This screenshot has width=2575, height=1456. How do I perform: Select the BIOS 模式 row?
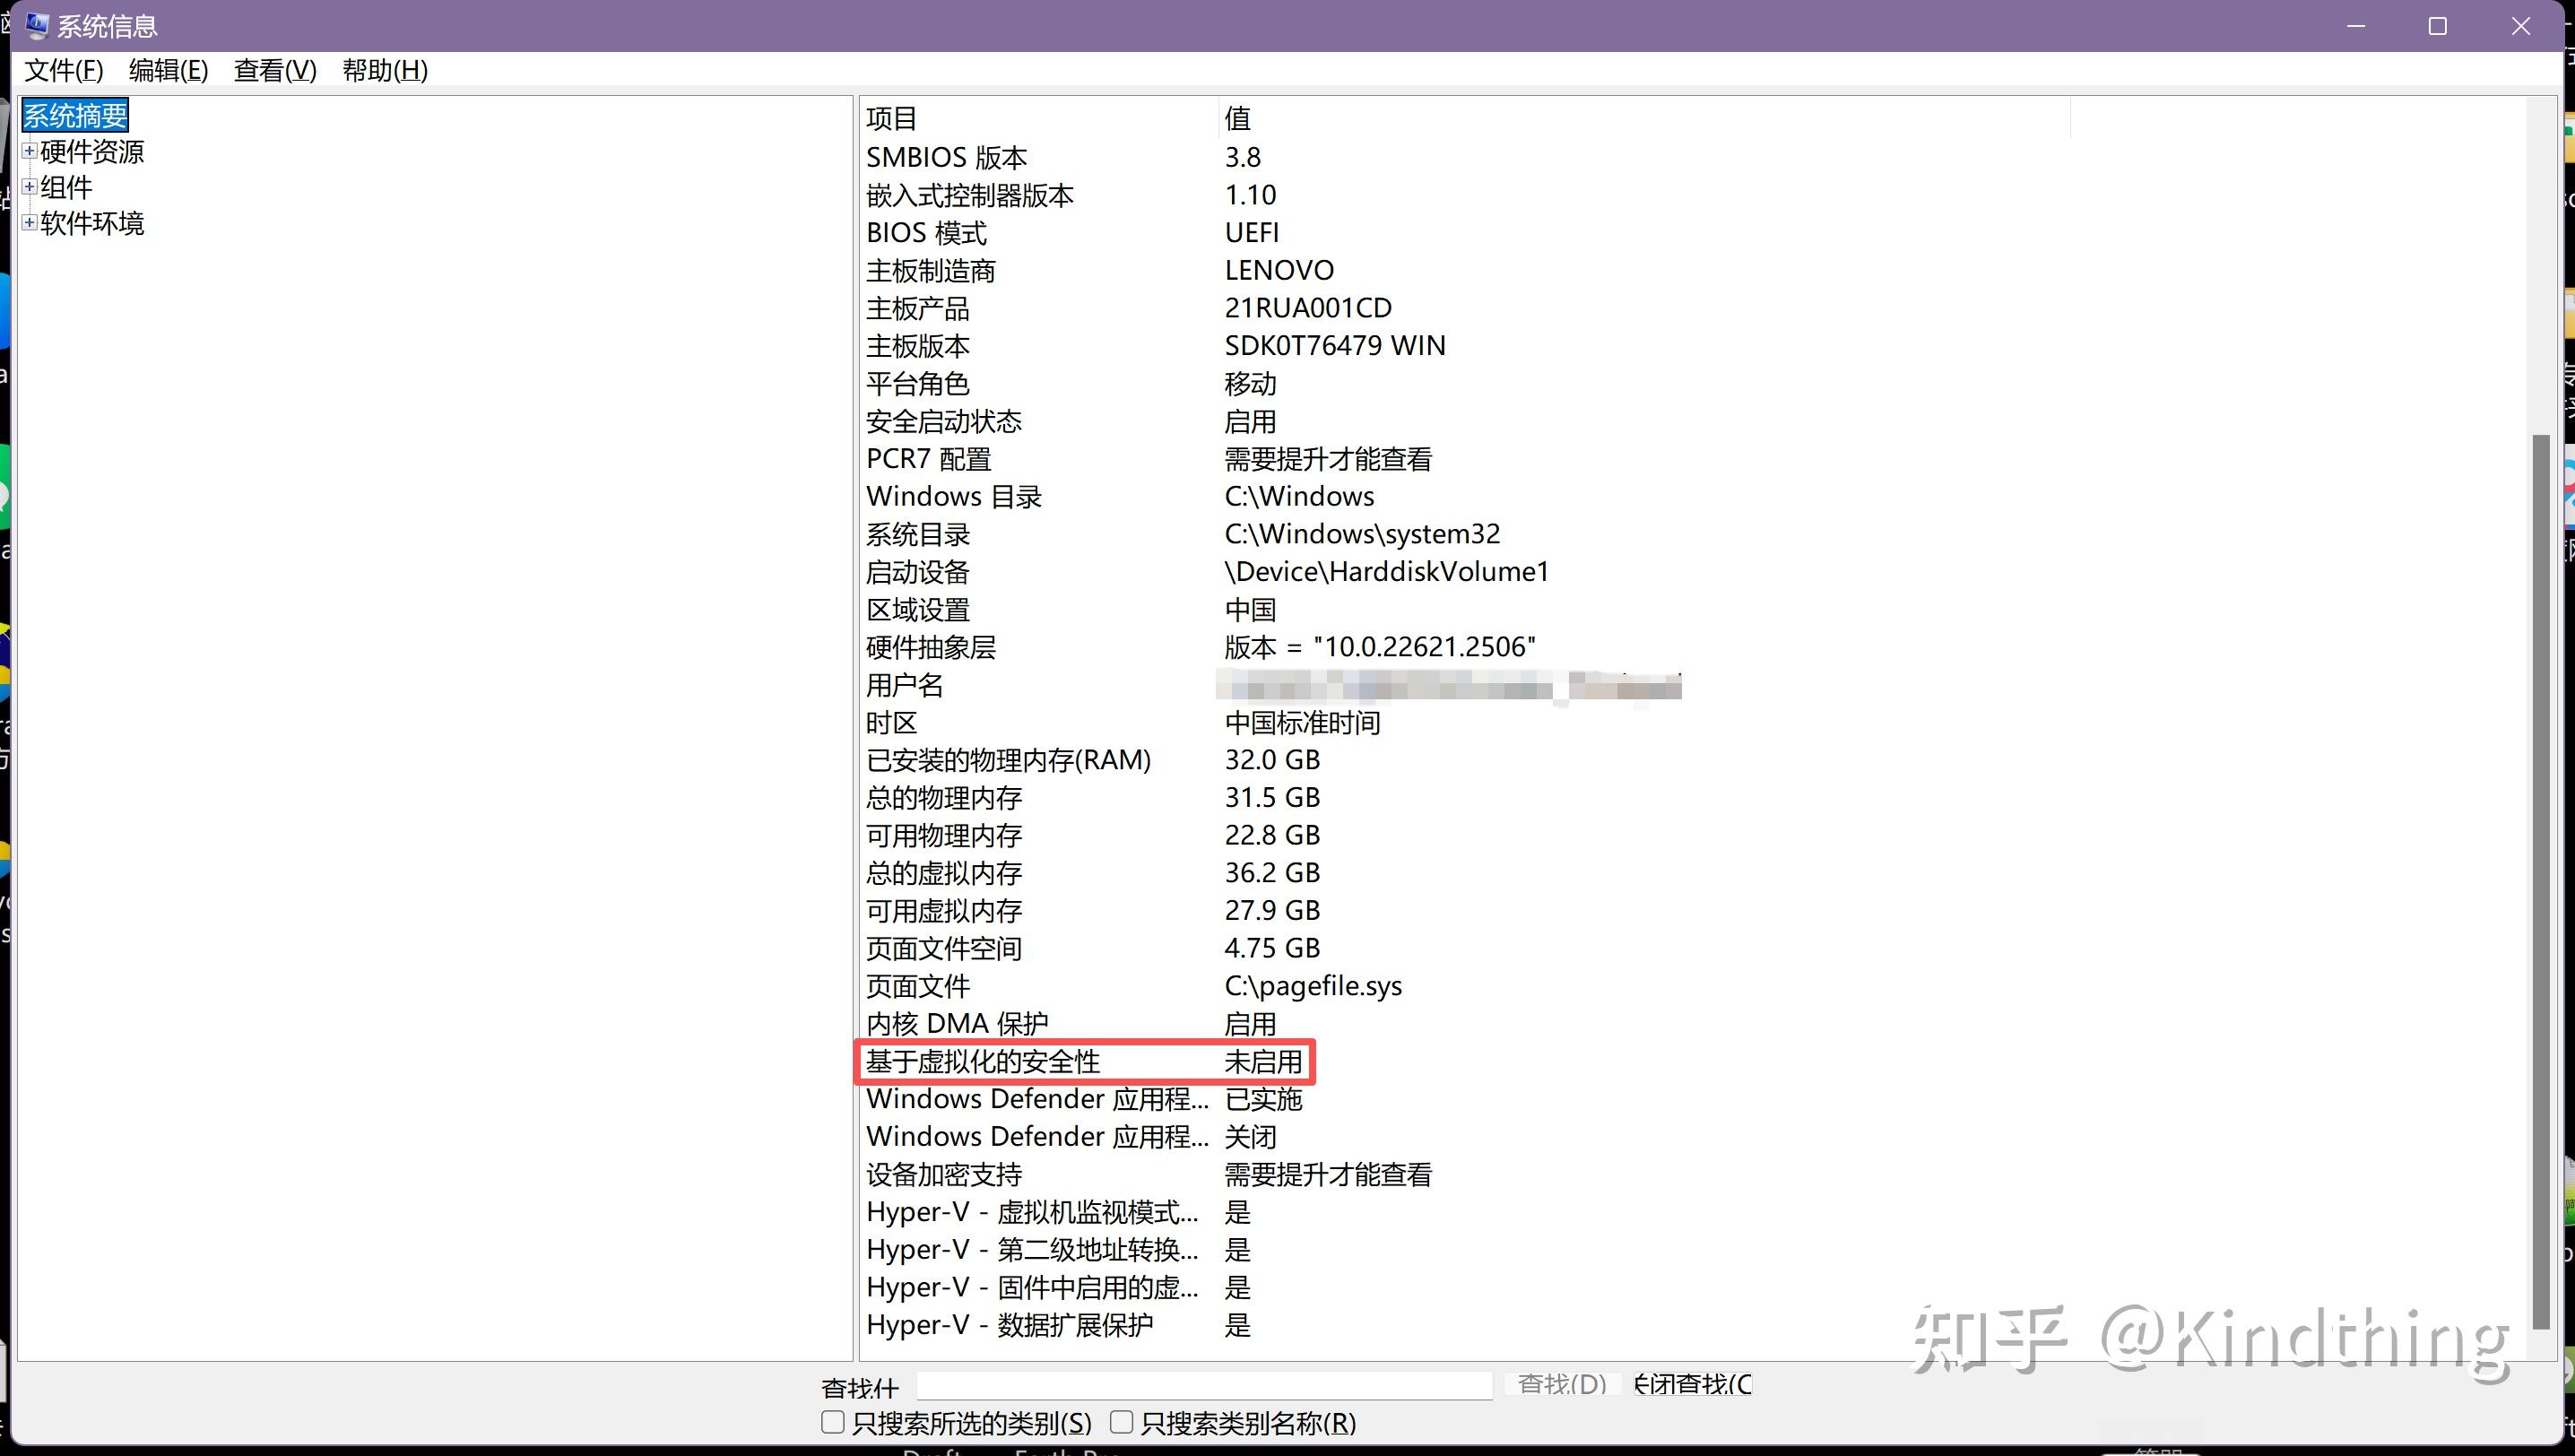[x=926, y=232]
